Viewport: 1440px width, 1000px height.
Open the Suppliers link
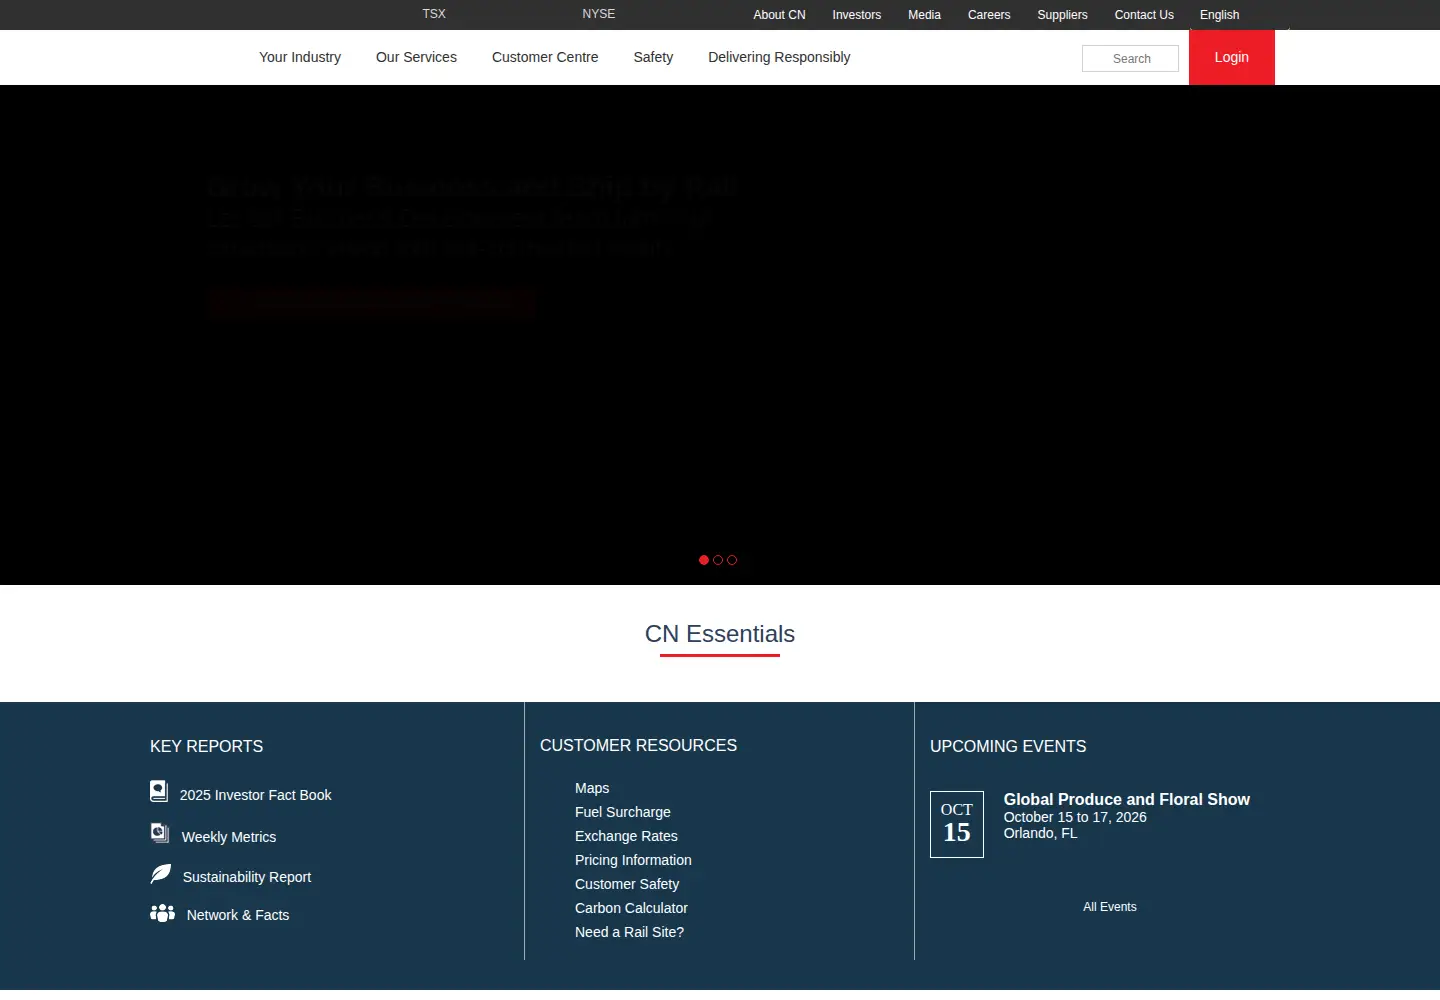pyautogui.click(x=1062, y=15)
